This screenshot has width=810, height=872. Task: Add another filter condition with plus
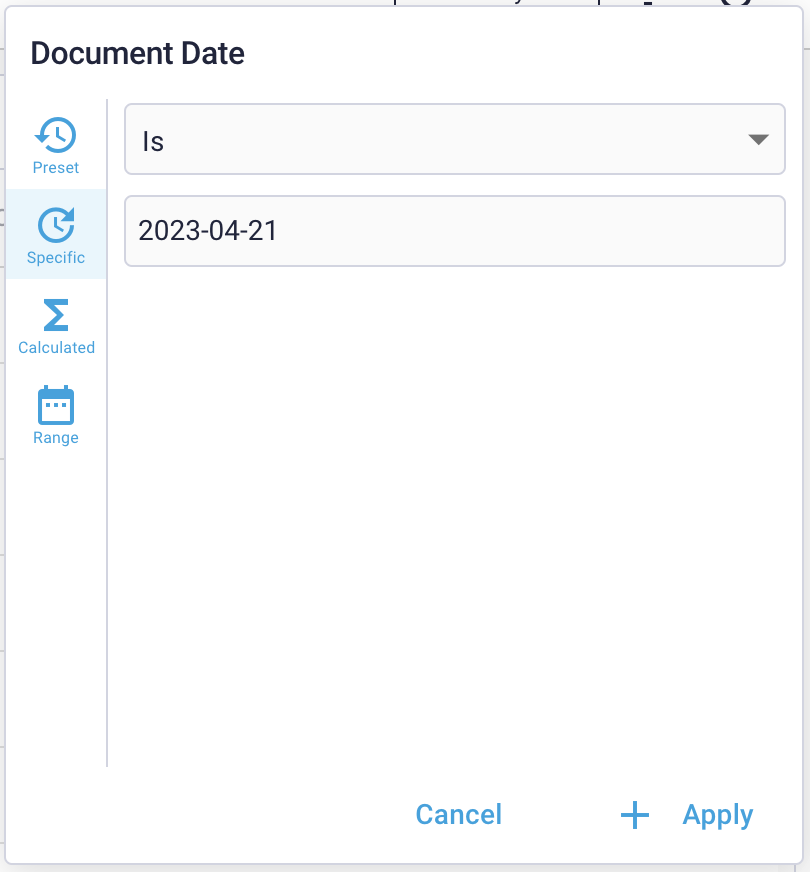(x=634, y=815)
